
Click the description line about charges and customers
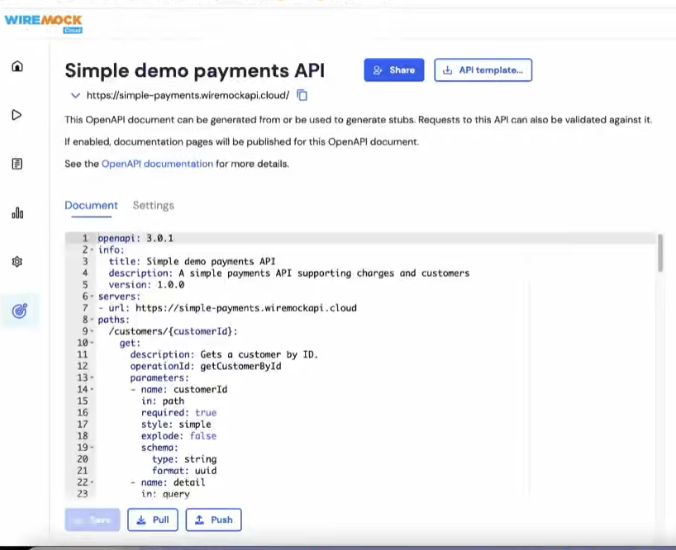[289, 273]
